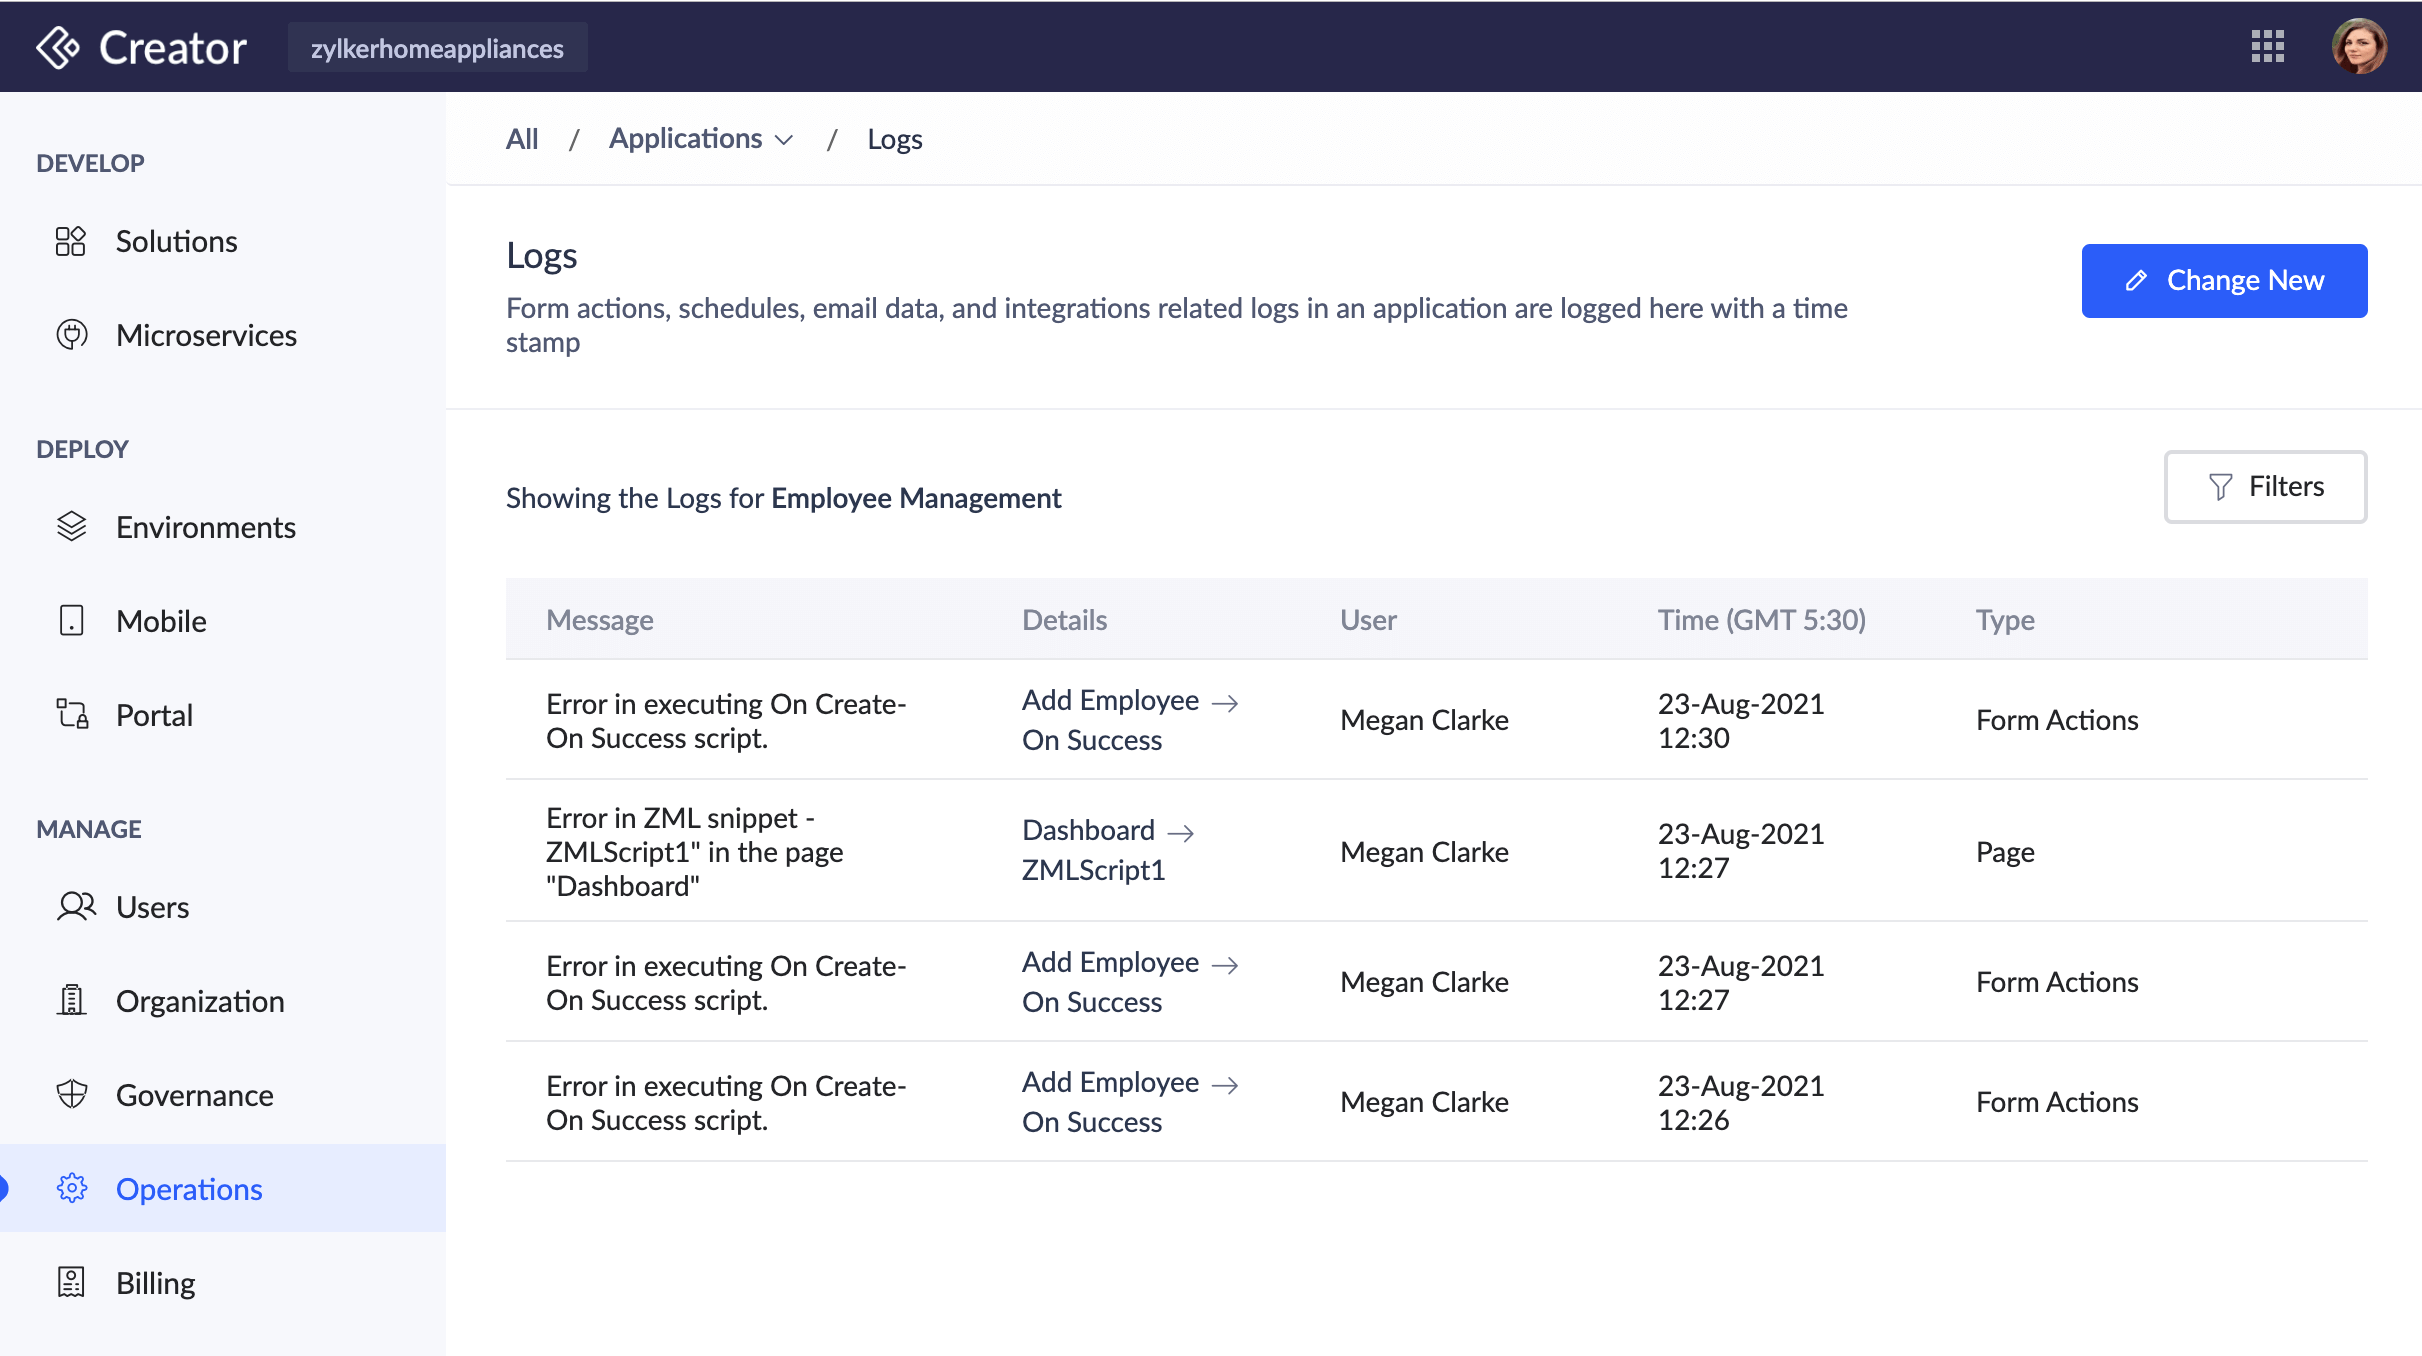Click the 23-Aug-2021 12:26 timestamp
Image resolution: width=2422 pixels, height=1356 pixels.
(x=1740, y=1102)
